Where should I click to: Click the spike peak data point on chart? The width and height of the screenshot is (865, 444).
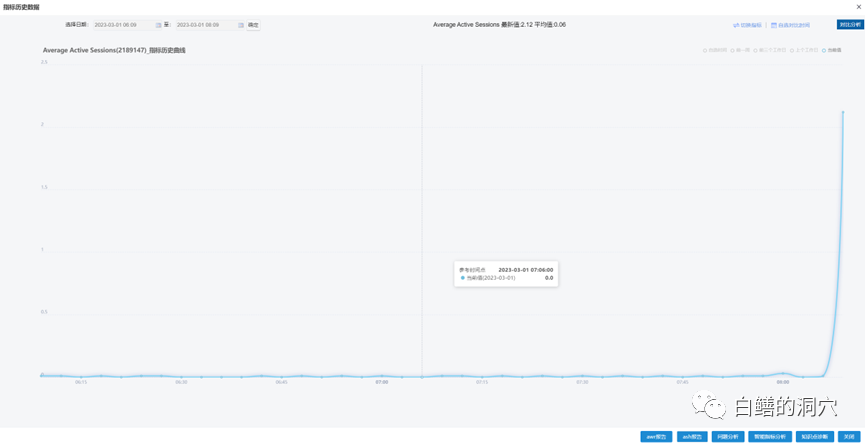(843, 112)
